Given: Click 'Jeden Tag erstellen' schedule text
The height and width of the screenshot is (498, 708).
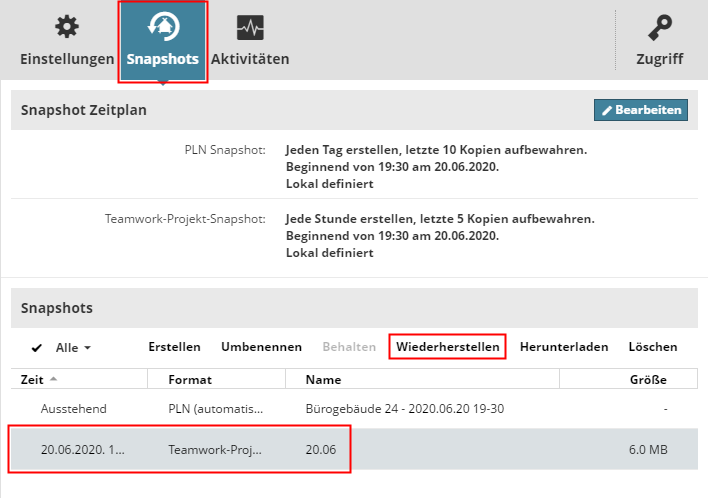Looking at the screenshot, I should coord(436,150).
